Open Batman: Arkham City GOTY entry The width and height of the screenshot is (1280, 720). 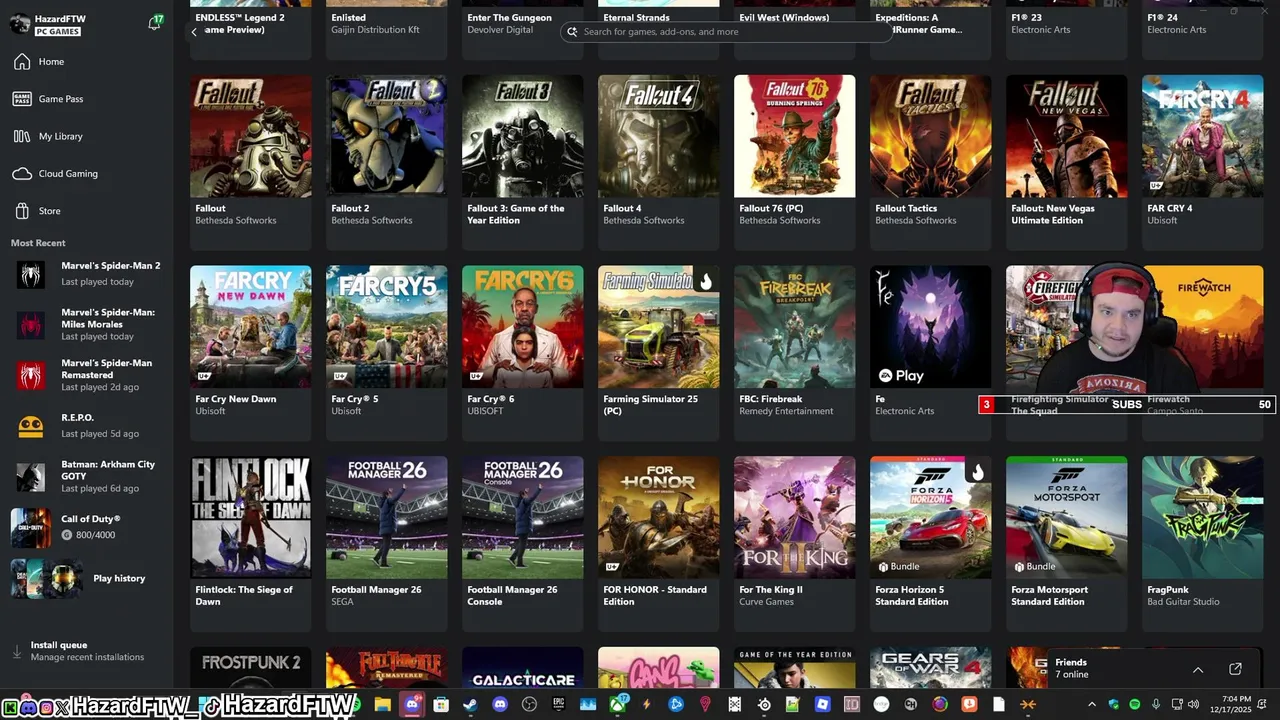86,476
